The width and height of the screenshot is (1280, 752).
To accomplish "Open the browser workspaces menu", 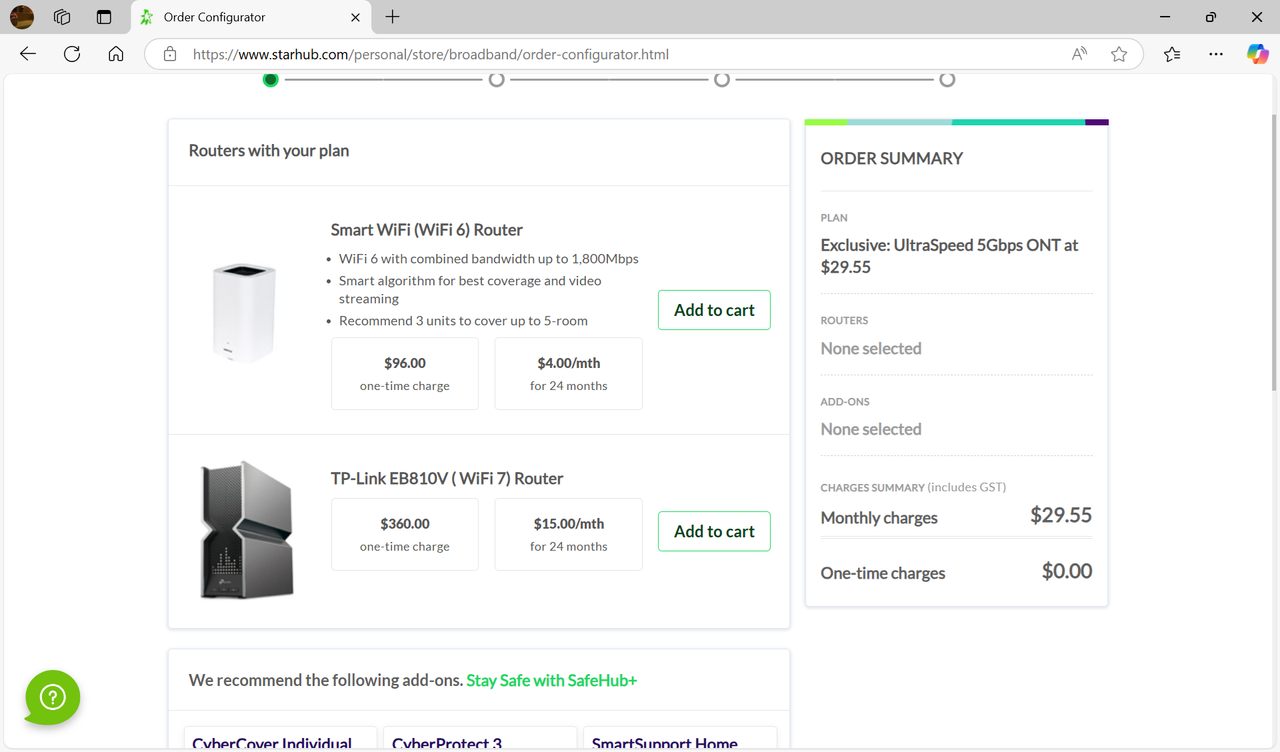I will pyautogui.click(x=61, y=17).
